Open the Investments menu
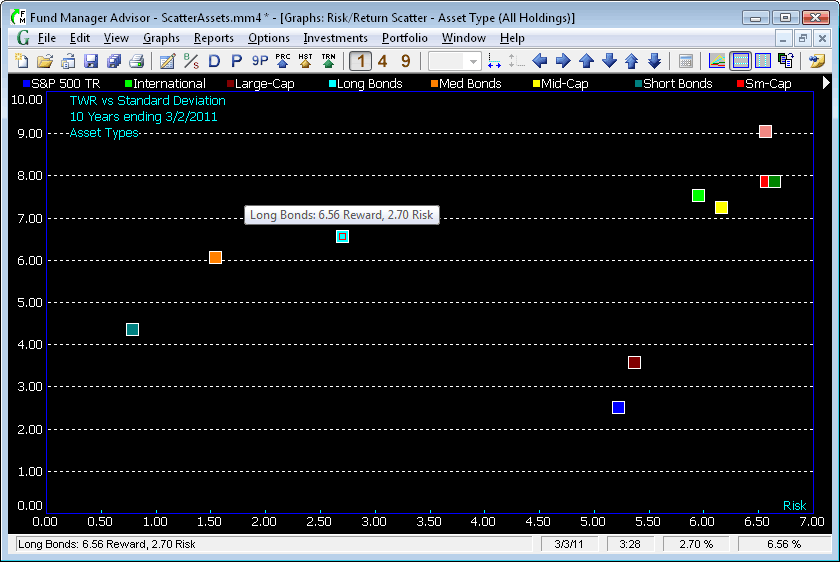 pyautogui.click(x=335, y=38)
